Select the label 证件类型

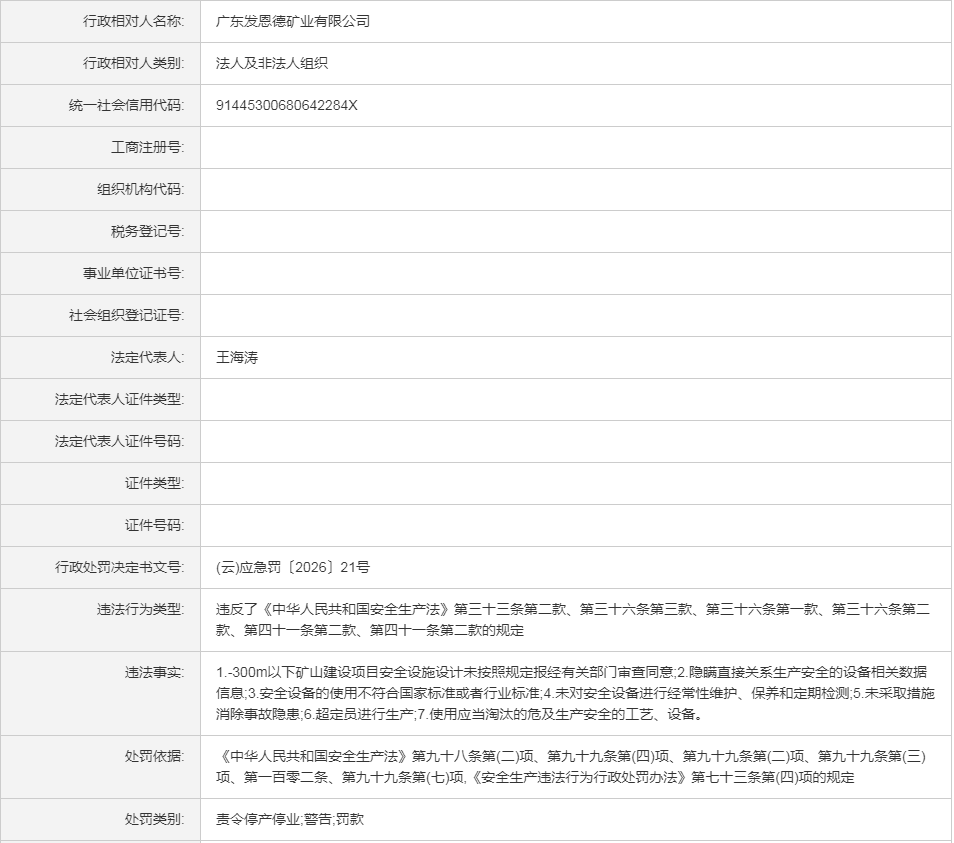[x=155, y=483]
